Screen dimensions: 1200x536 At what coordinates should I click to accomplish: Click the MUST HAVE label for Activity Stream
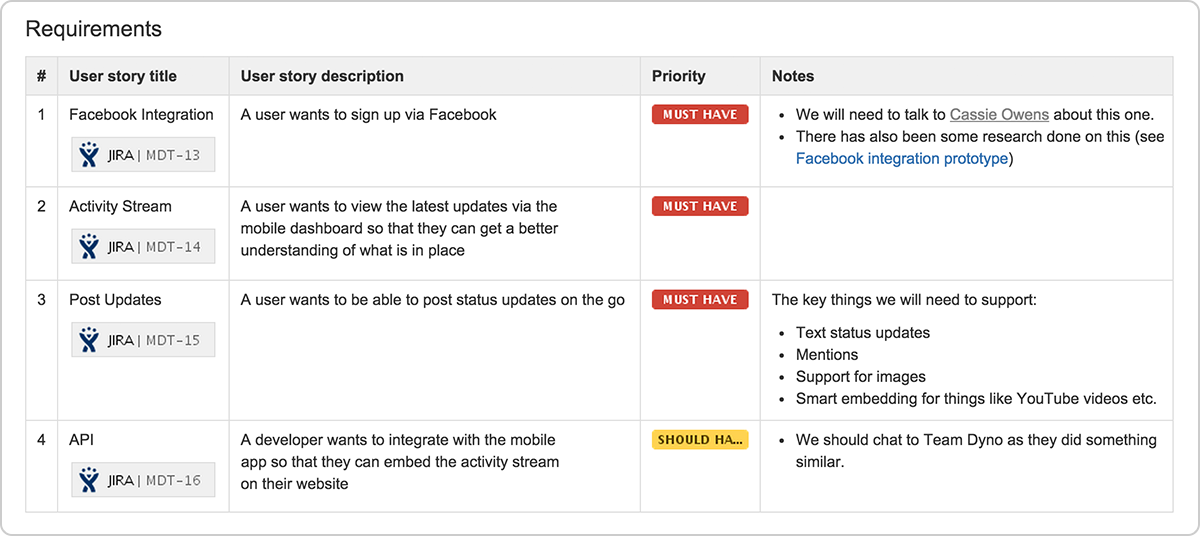pyautogui.click(x=700, y=207)
